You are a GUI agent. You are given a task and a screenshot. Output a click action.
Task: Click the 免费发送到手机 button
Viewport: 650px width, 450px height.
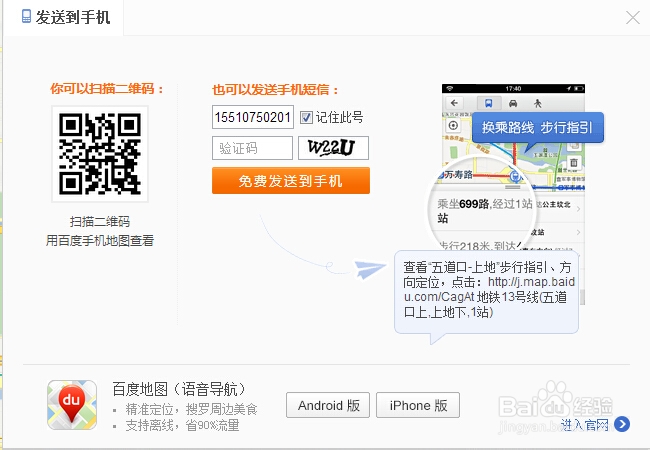pyautogui.click(x=291, y=181)
